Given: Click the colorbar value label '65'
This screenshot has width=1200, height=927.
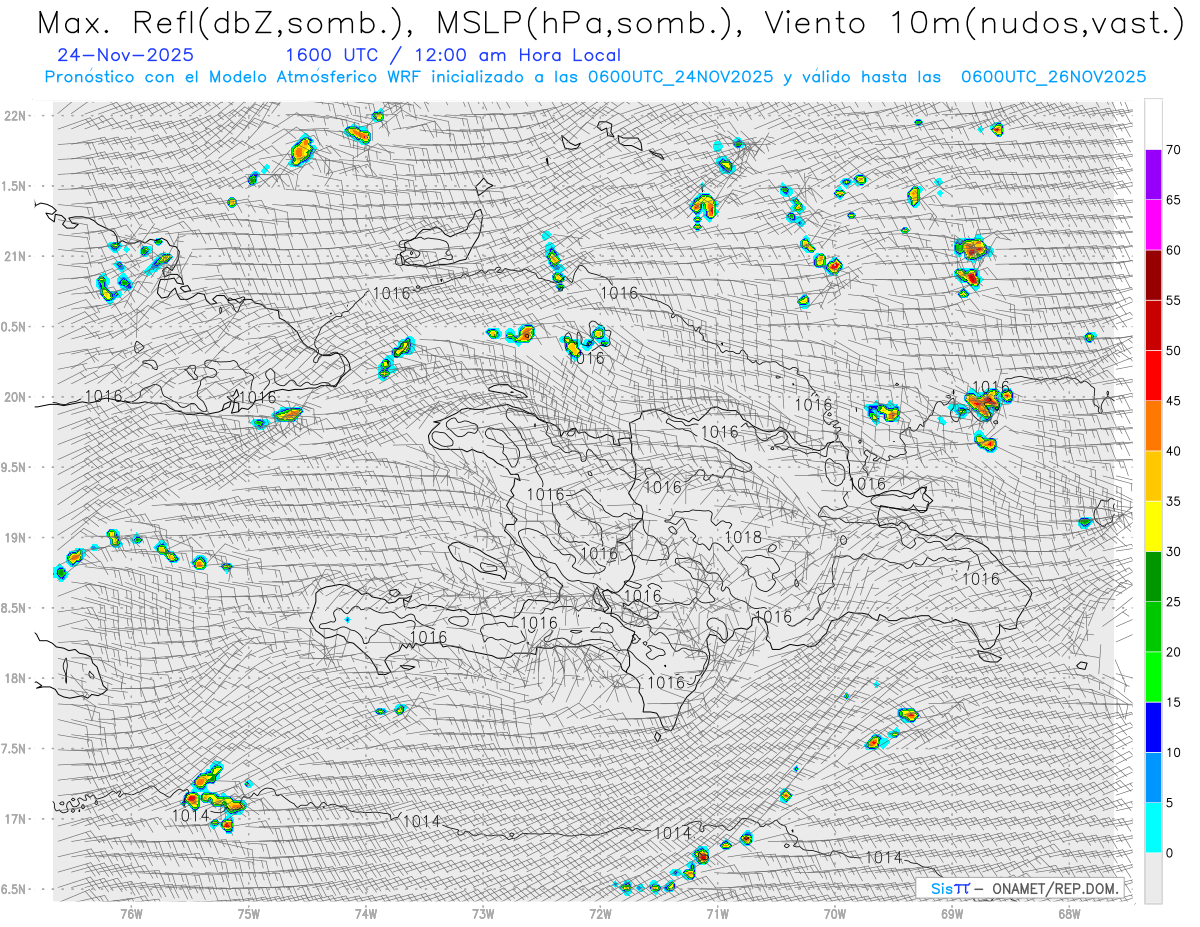Looking at the screenshot, I should [1173, 200].
